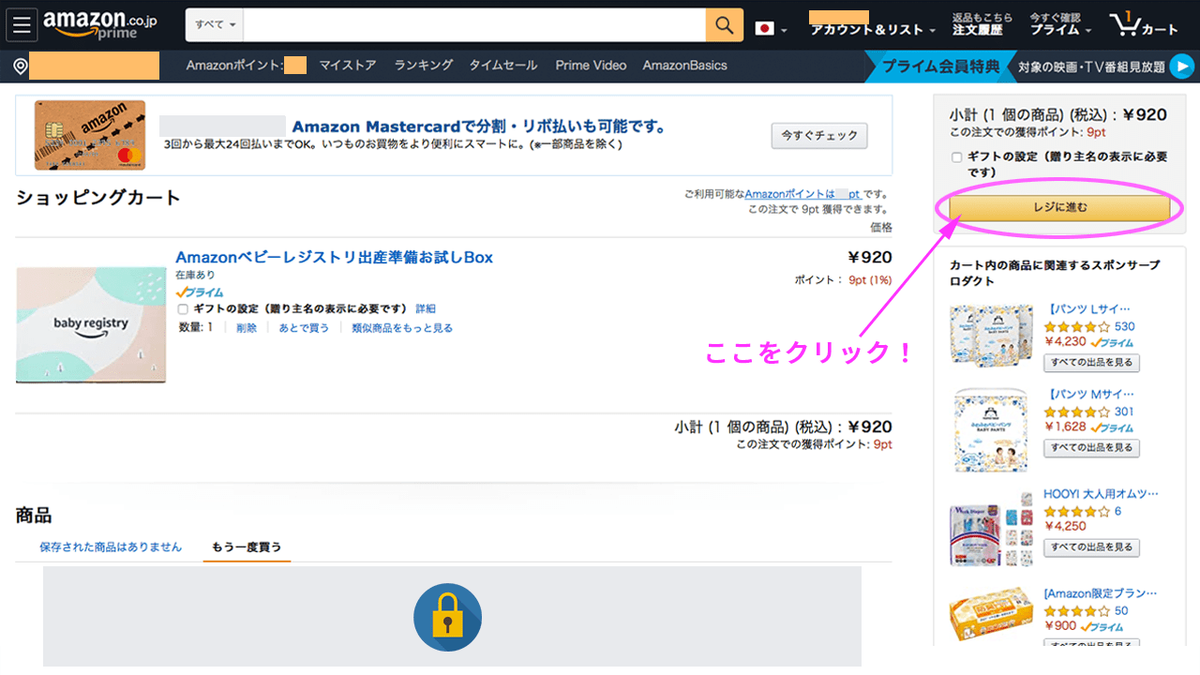
Task: Click star rating with 6 reviews
Action: point(1077,512)
